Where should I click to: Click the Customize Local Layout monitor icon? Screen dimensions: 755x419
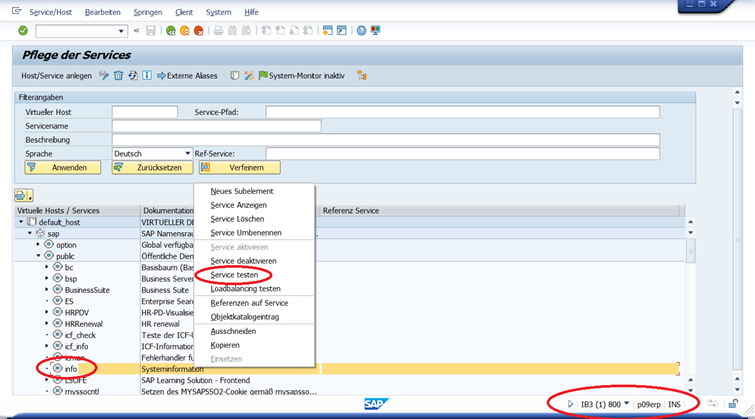tap(376, 31)
